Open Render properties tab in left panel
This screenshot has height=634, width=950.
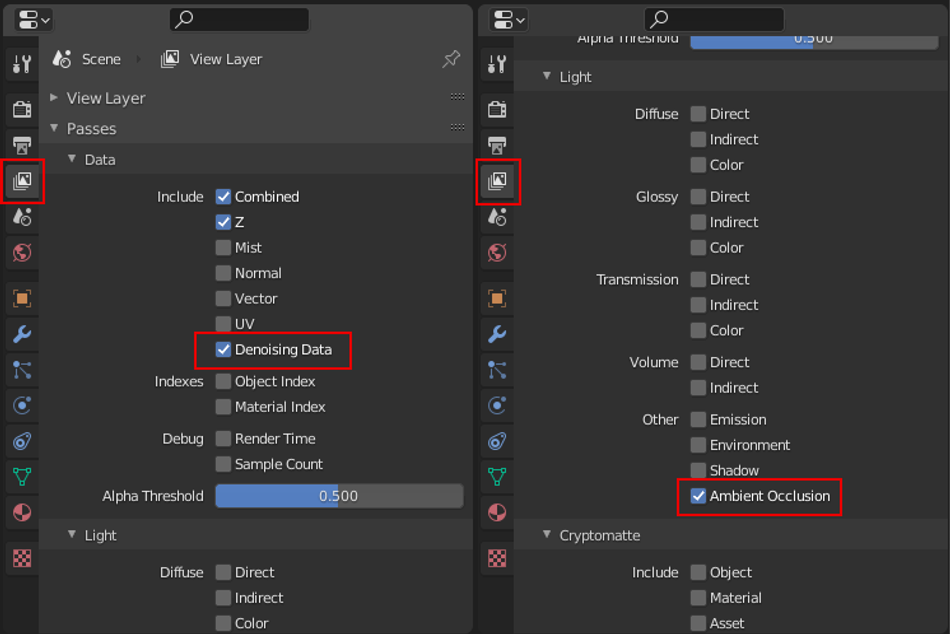(22, 109)
